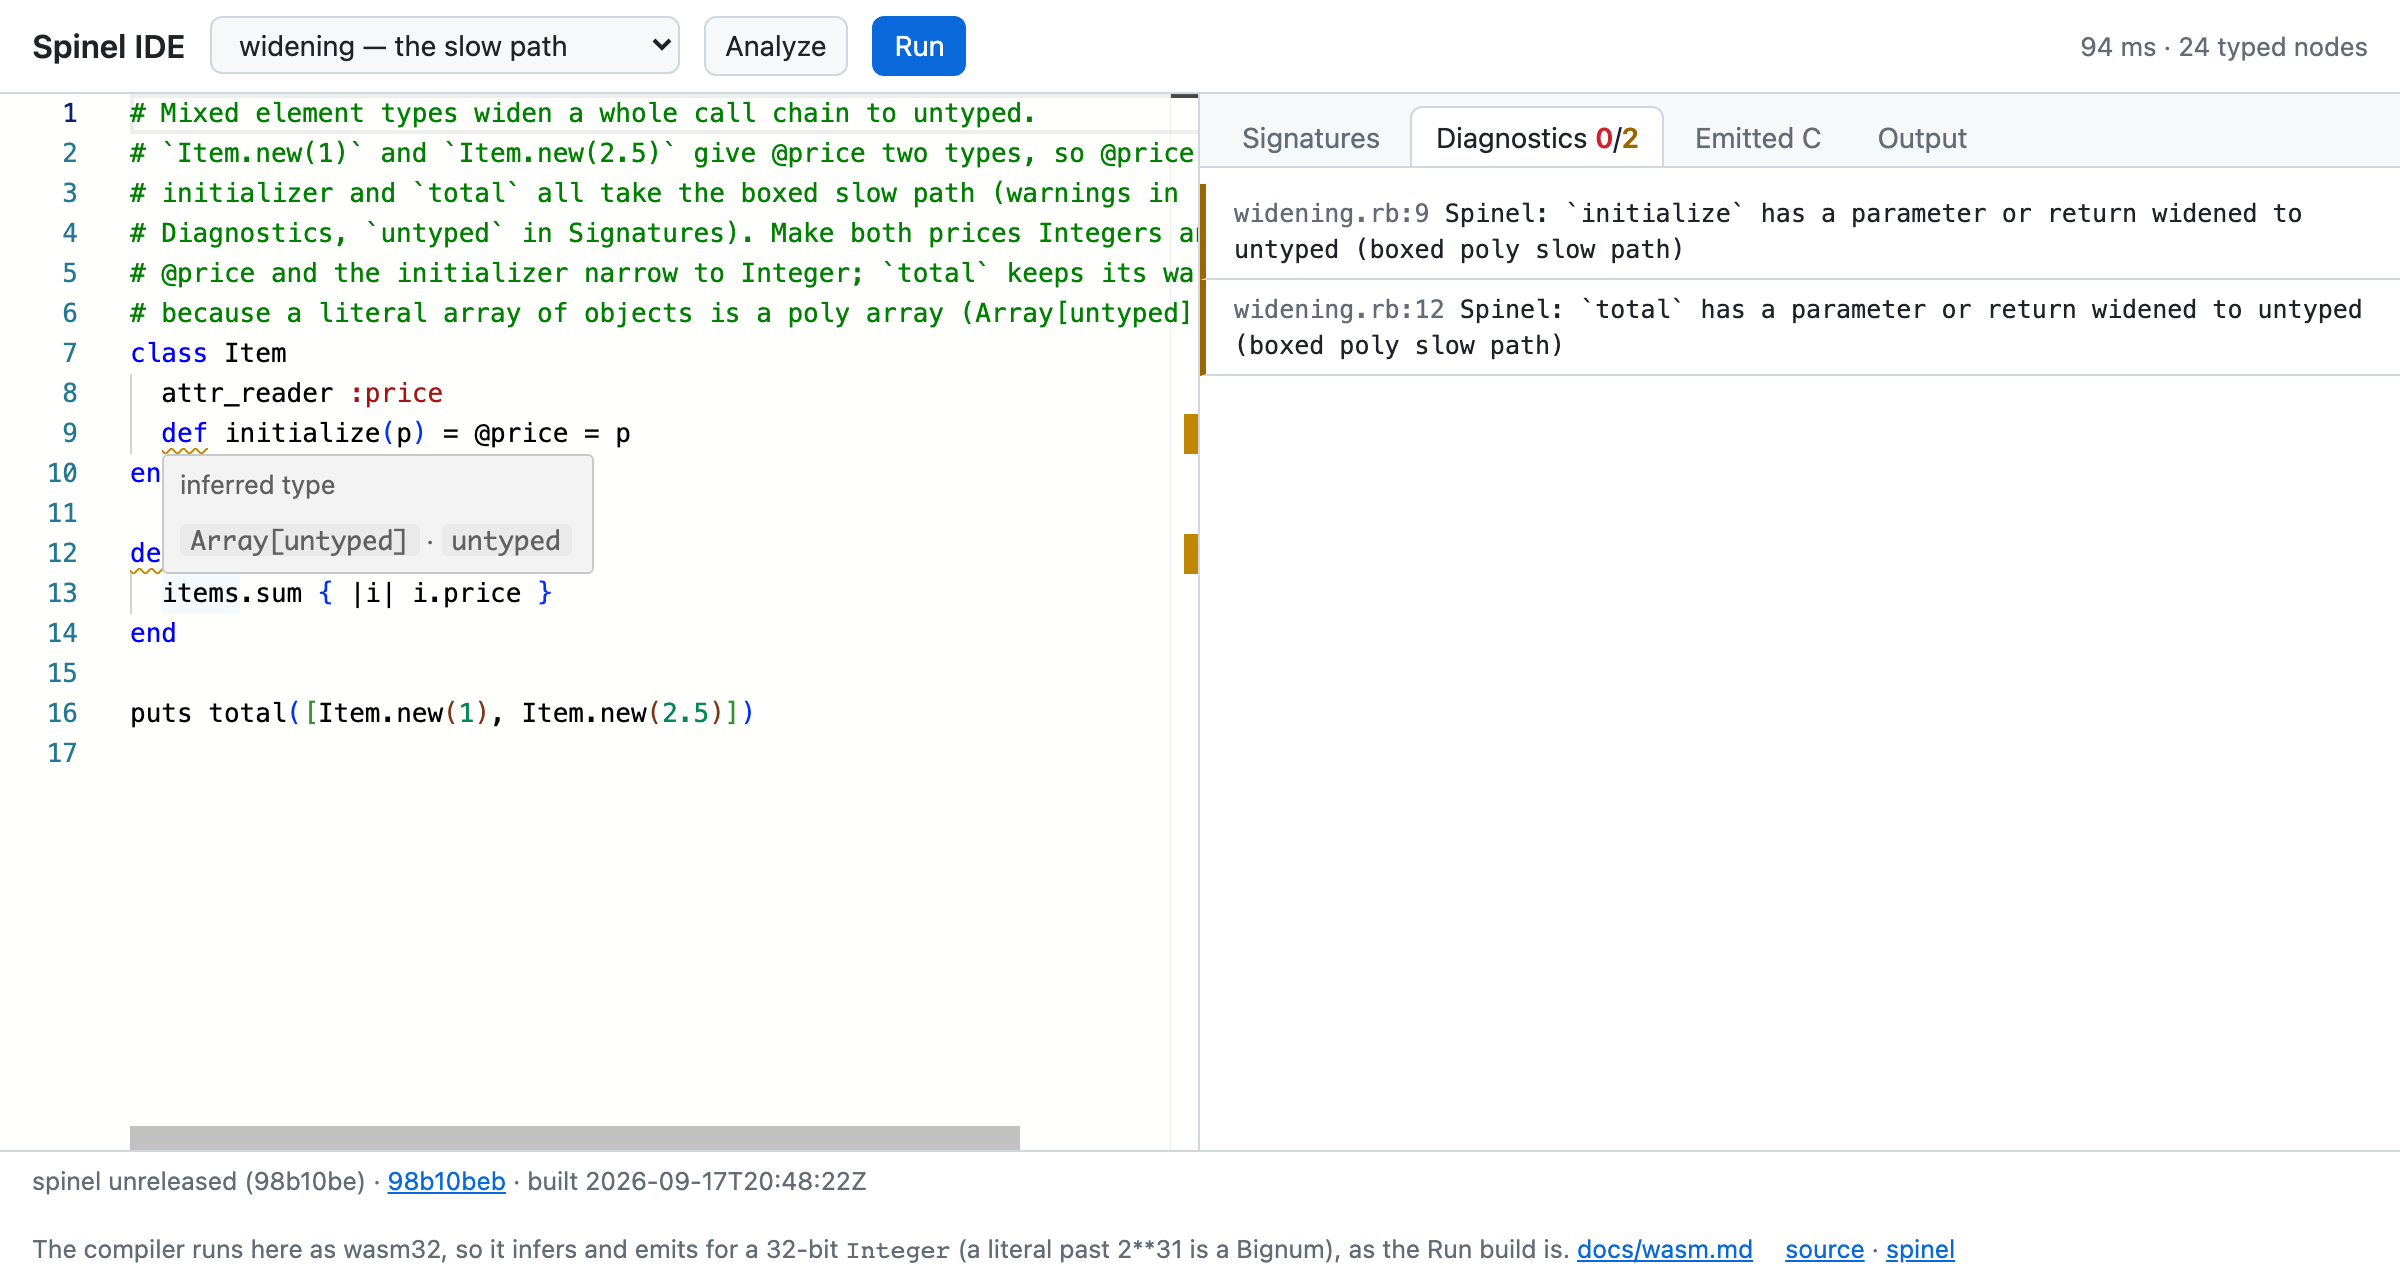Click the "94 ms · 24 typed nodes" status text
Viewport: 2400px width, 1280px height.
pyautogui.click(x=2223, y=47)
